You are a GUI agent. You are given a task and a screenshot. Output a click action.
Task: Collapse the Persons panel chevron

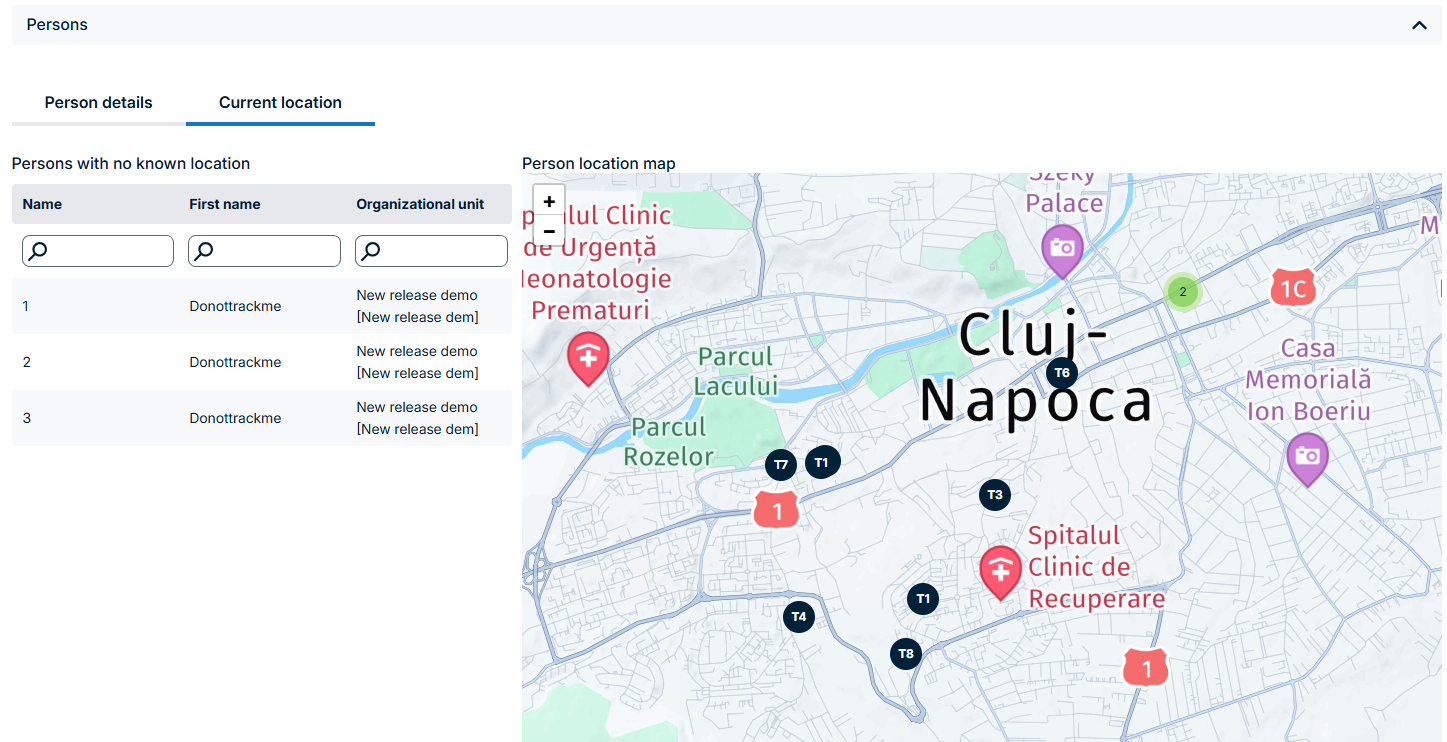[1419, 25]
